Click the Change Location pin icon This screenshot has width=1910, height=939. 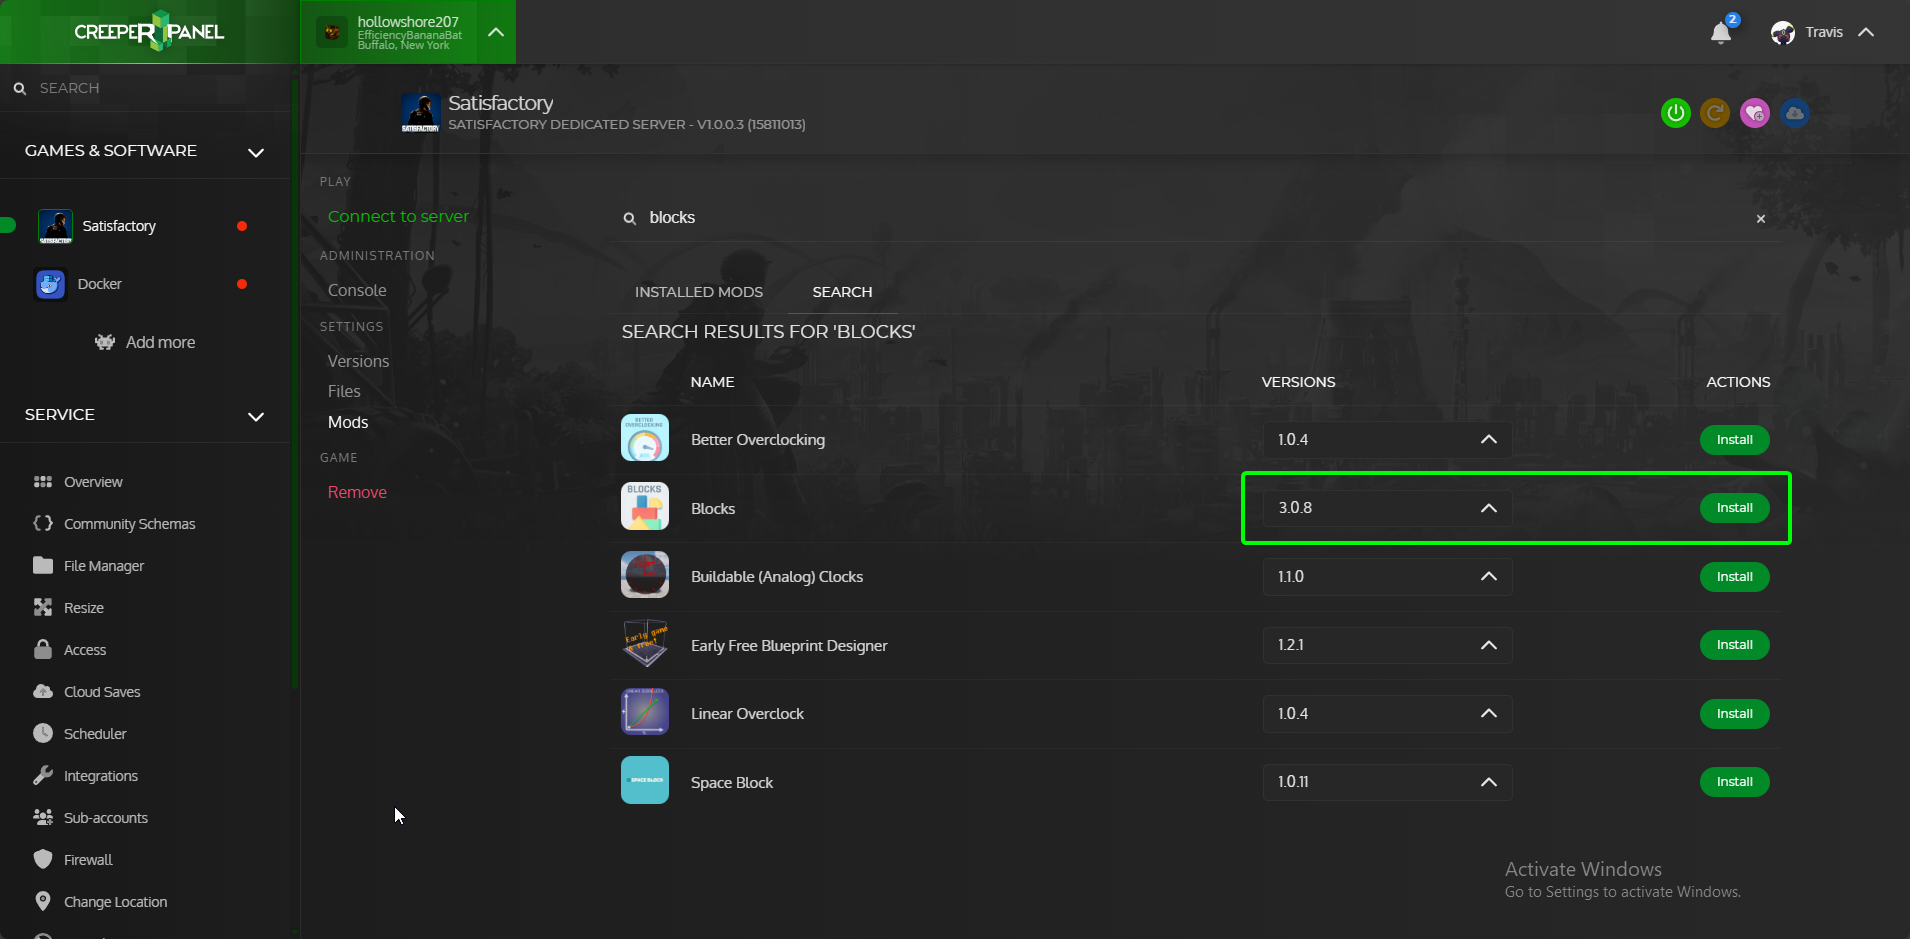[x=43, y=901]
